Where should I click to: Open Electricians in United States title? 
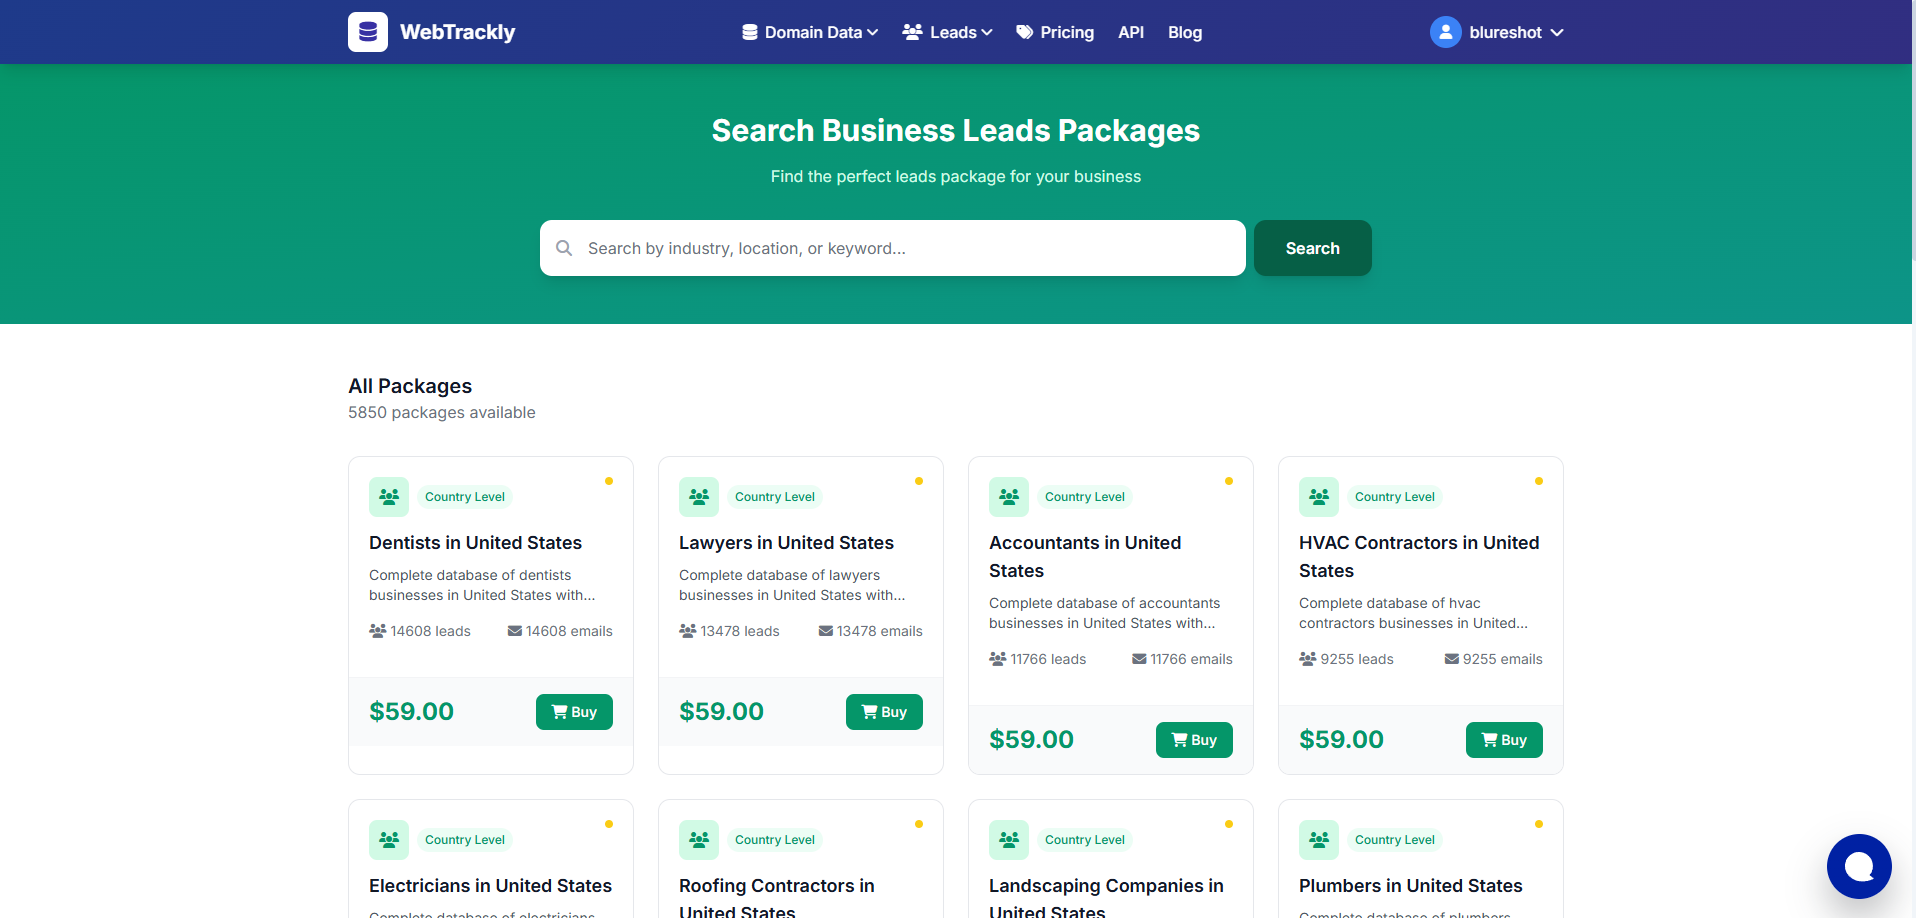point(490,886)
